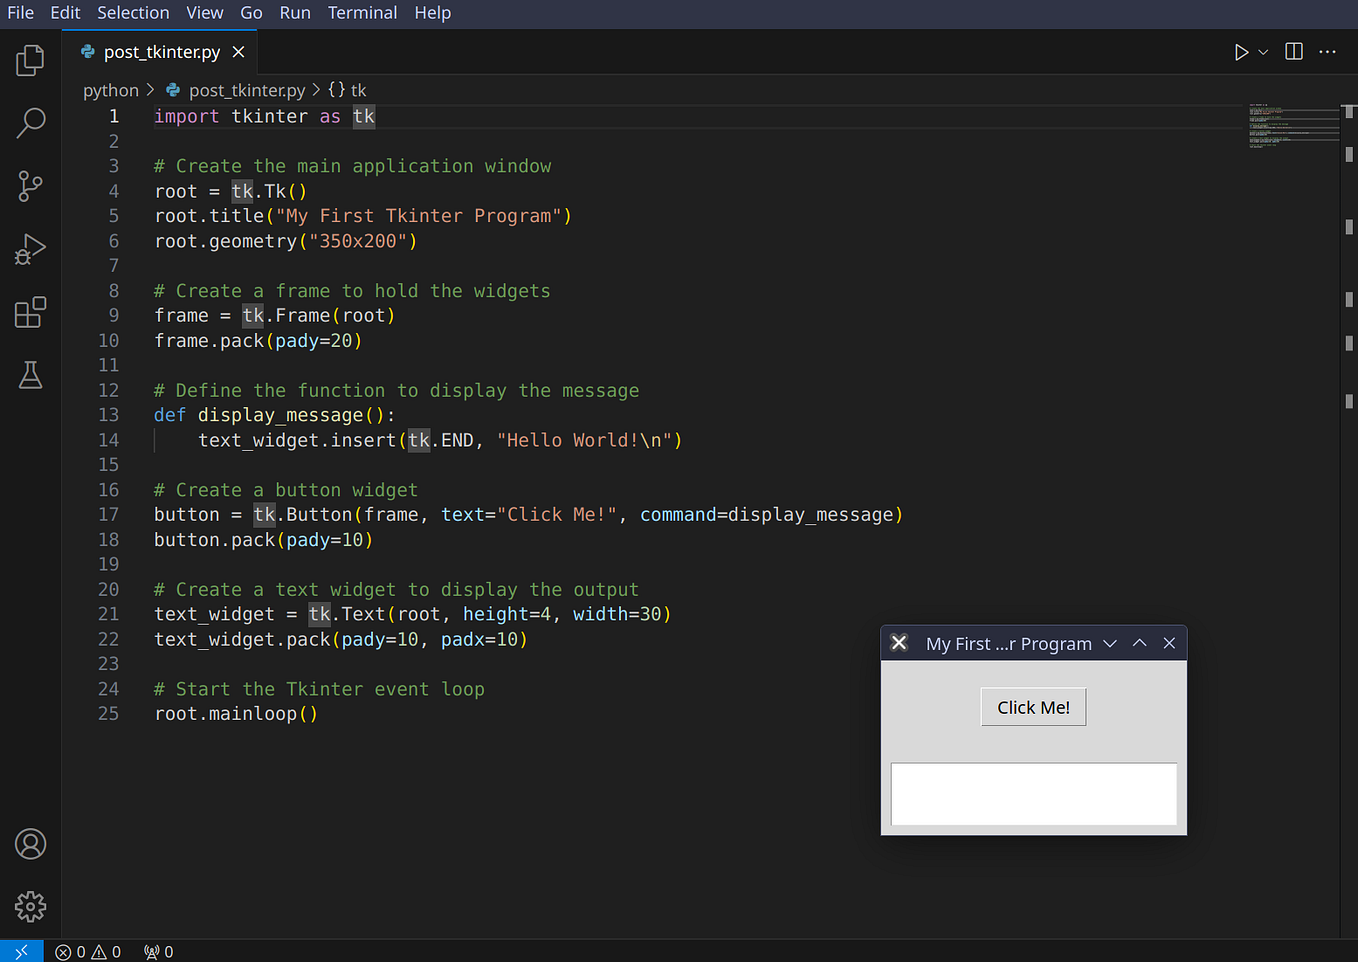This screenshot has height=962, width=1358.
Task: Click inside the empty text widget of Tkinter window
Action: coord(1033,793)
